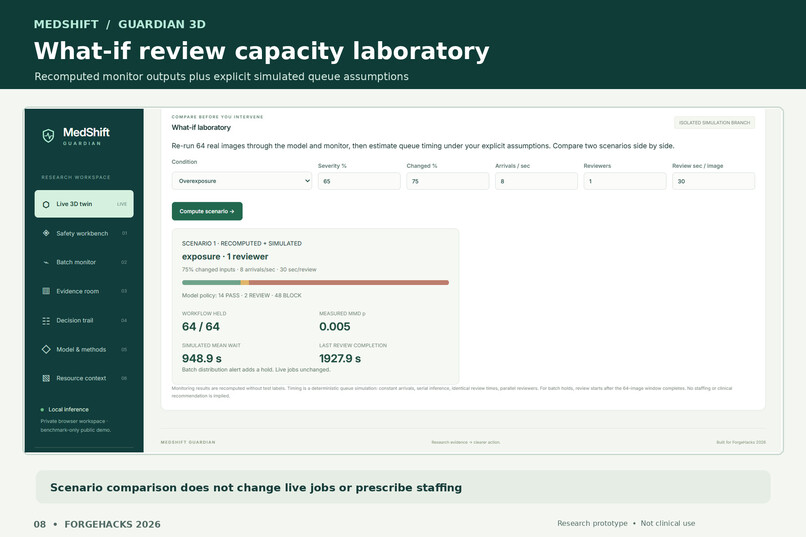The width and height of the screenshot is (806, 537).
Task: Click the Model & methods diamond icon
Action: coord(46,349)
